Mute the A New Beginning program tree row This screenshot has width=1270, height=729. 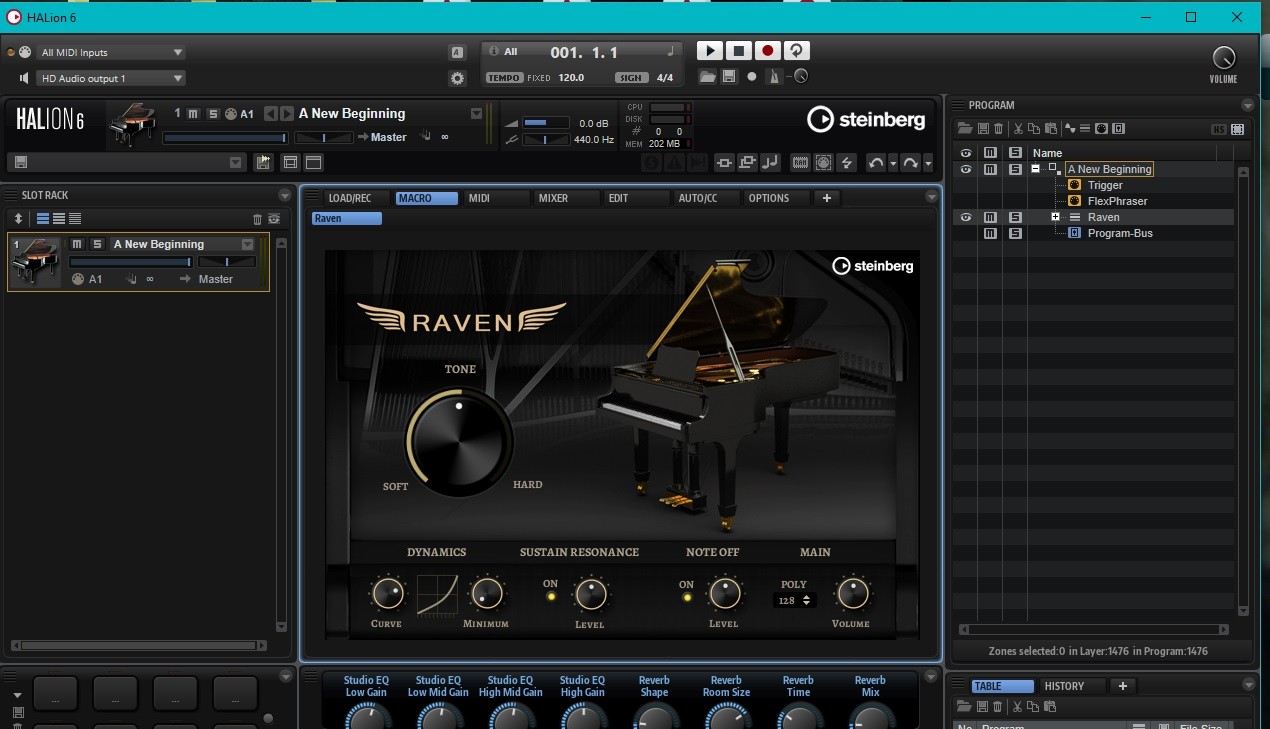tap(990, 169)
